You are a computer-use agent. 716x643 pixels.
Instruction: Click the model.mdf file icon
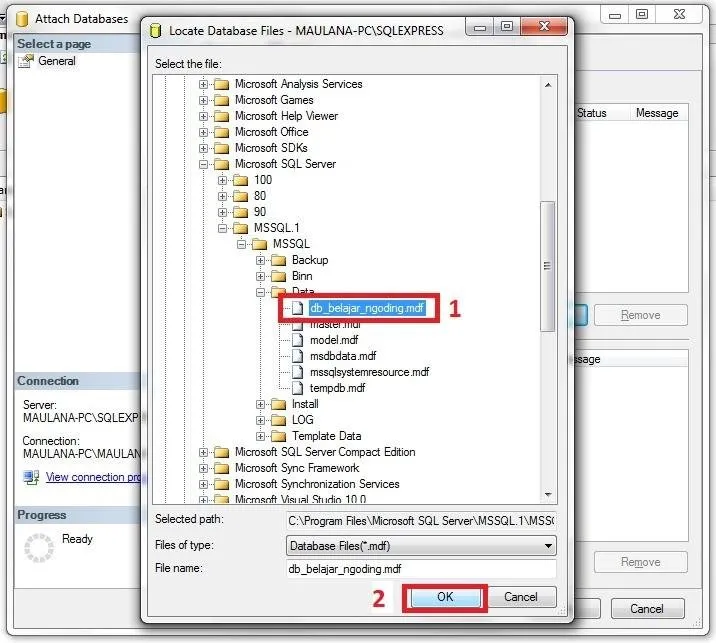297,340
